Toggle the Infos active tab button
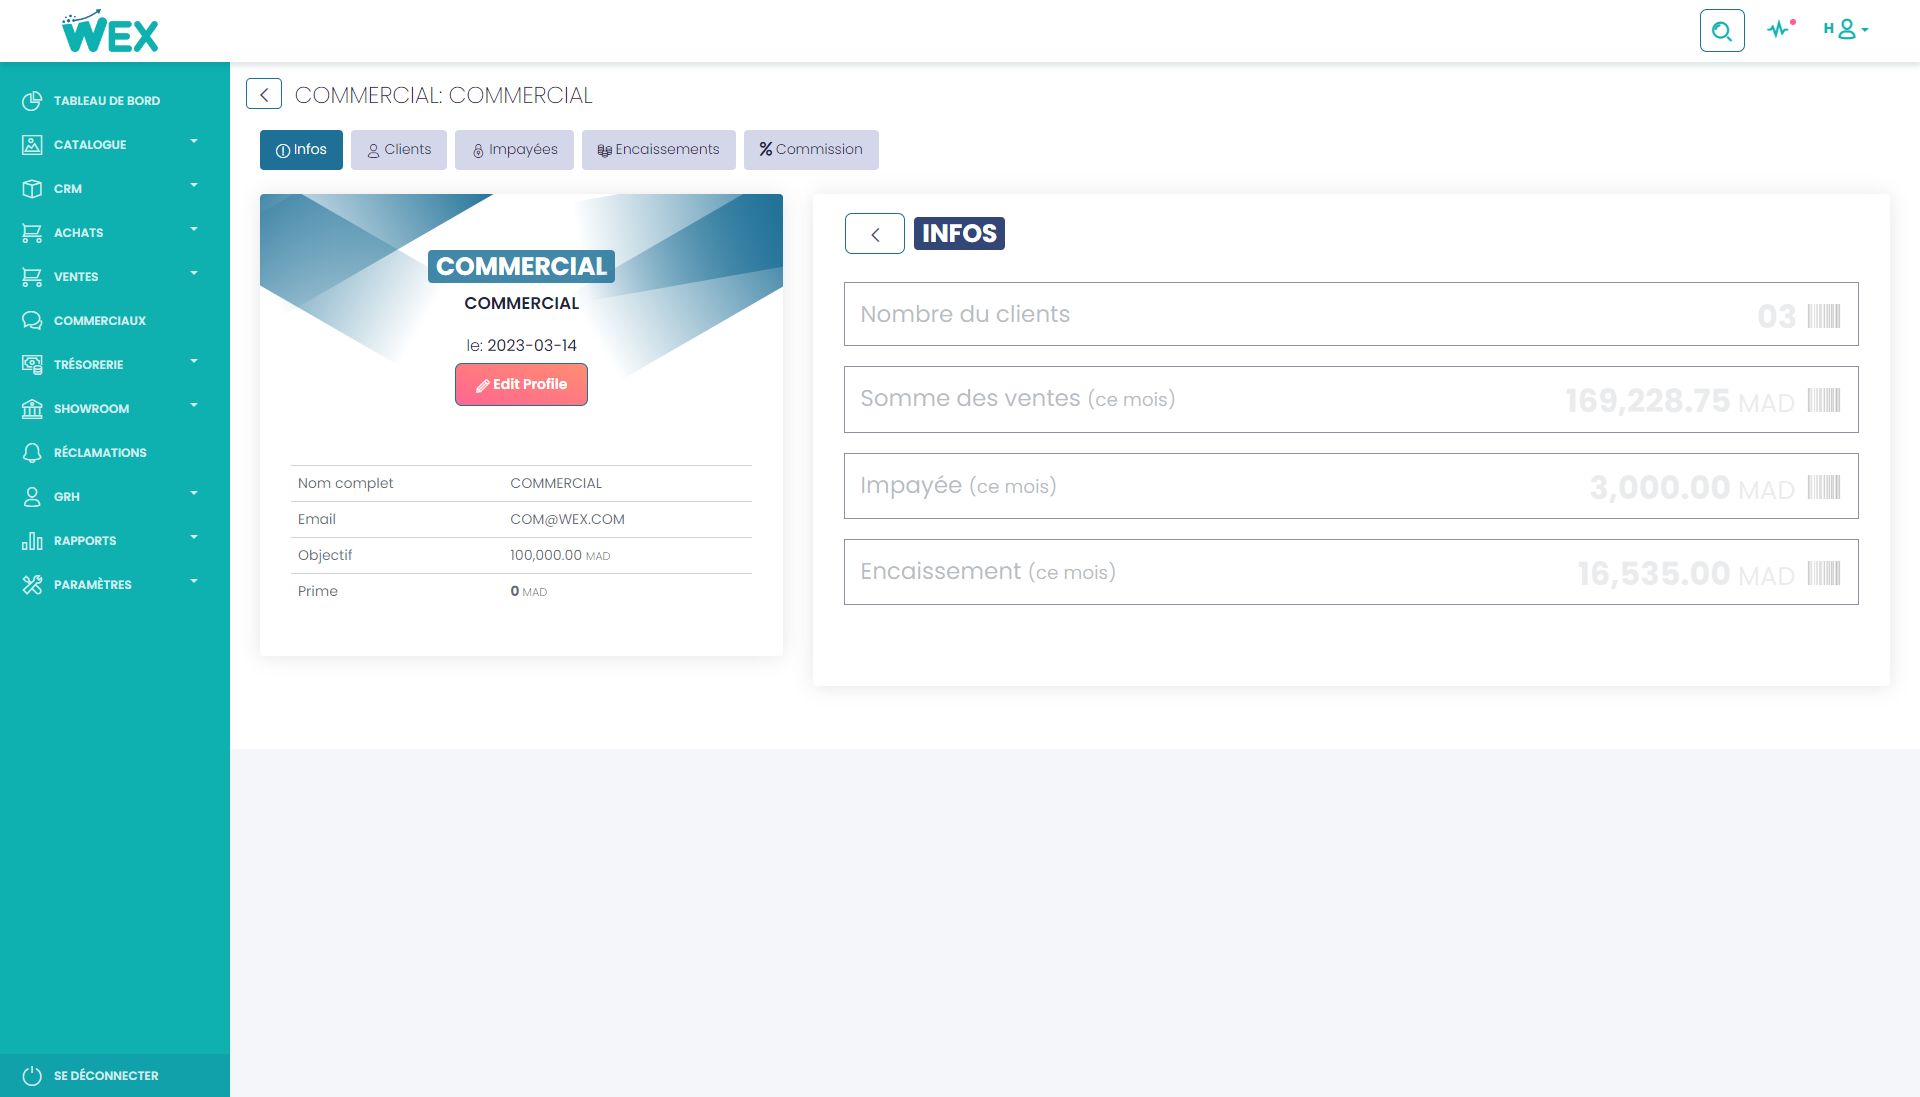The image size is (1920, 1097). (299, 149)
